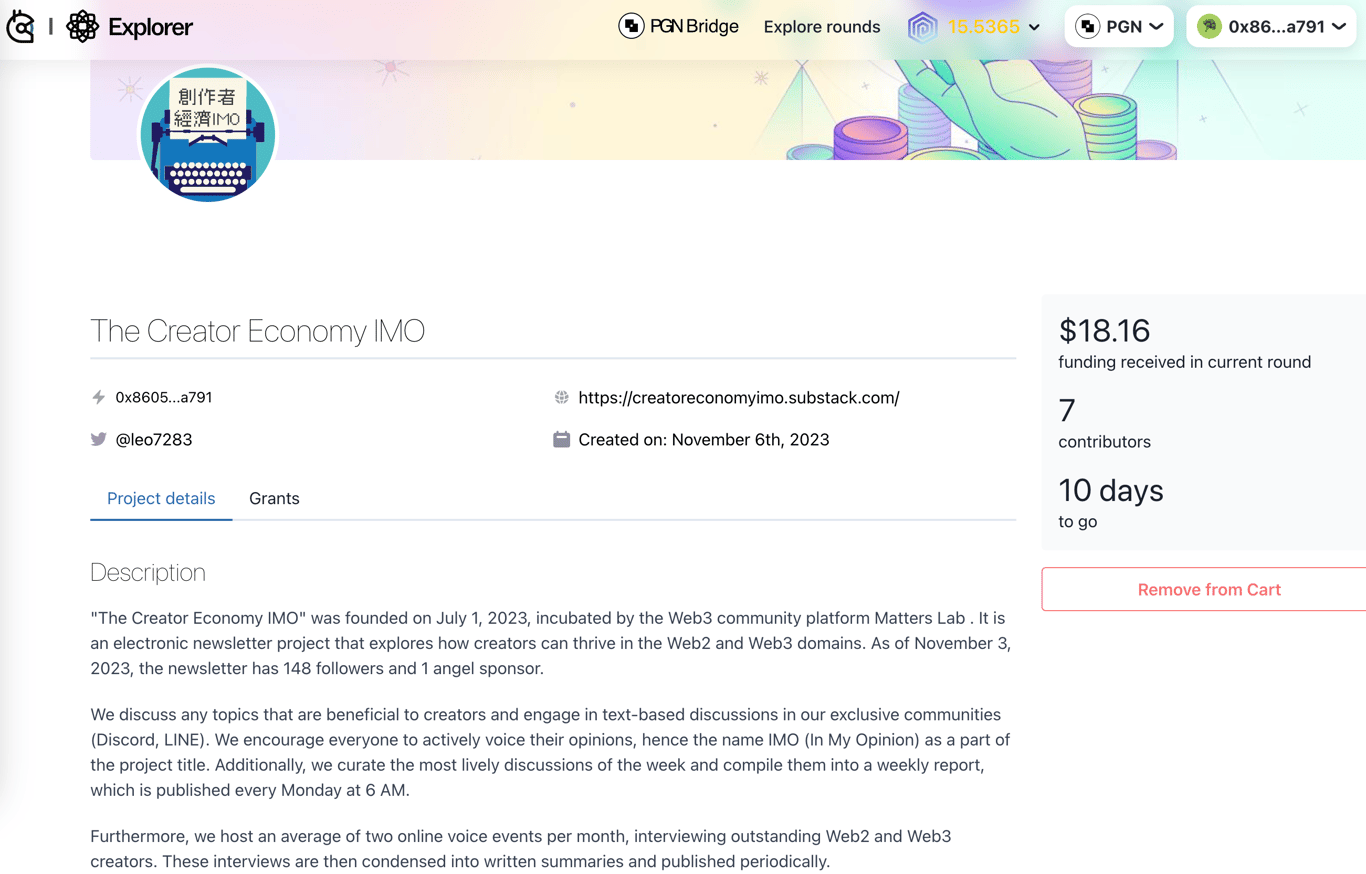Click the green wallet avatar icon
Screen dimensions: 1366x874
1210,27
